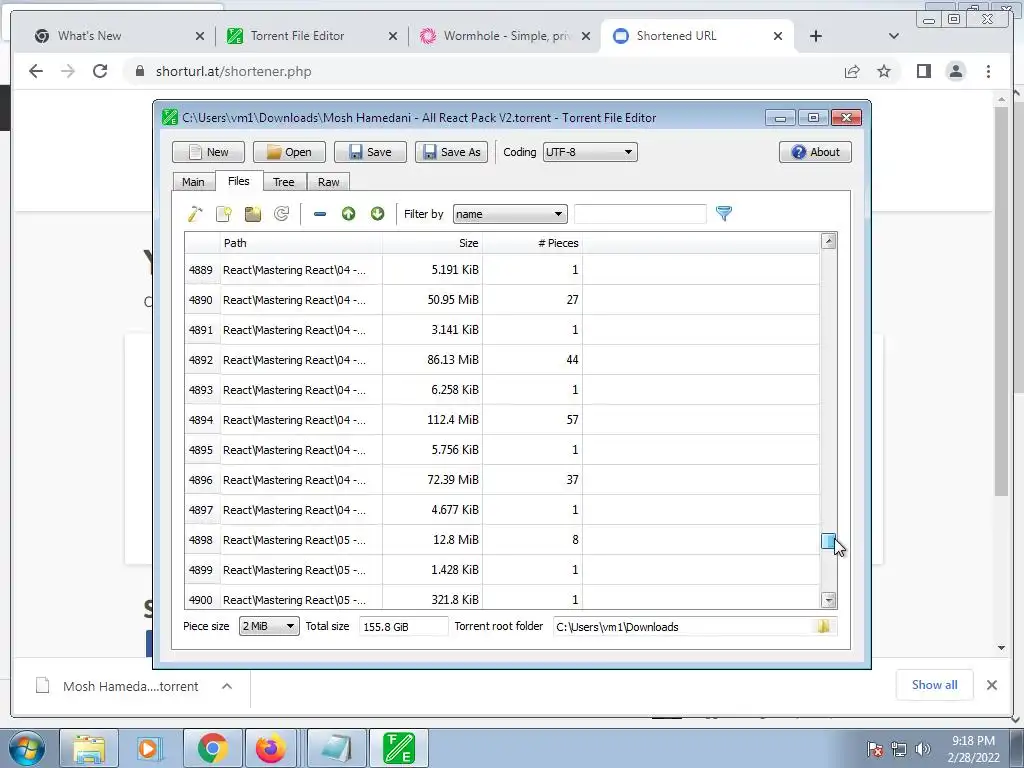Click the Save As button
This screenshot has height=768, width=1024.
pos(451,152)
